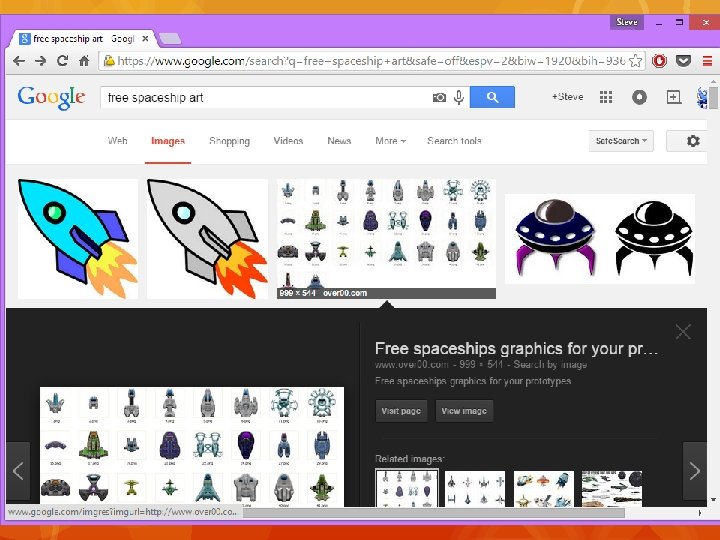Open the Chrome hamburger menu
Viewport: 720px width, 540px height.
[707, 61]
